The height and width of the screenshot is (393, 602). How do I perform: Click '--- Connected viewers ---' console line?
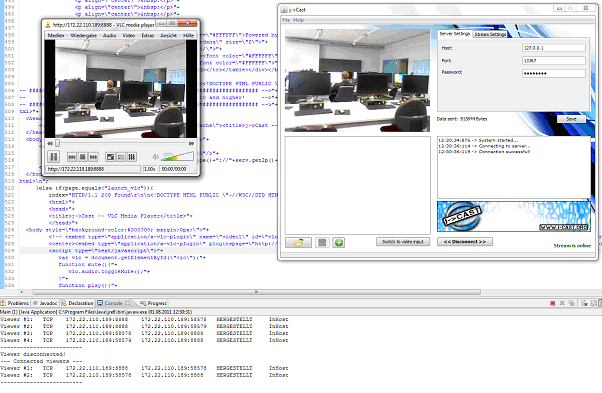tap(41, 361)
